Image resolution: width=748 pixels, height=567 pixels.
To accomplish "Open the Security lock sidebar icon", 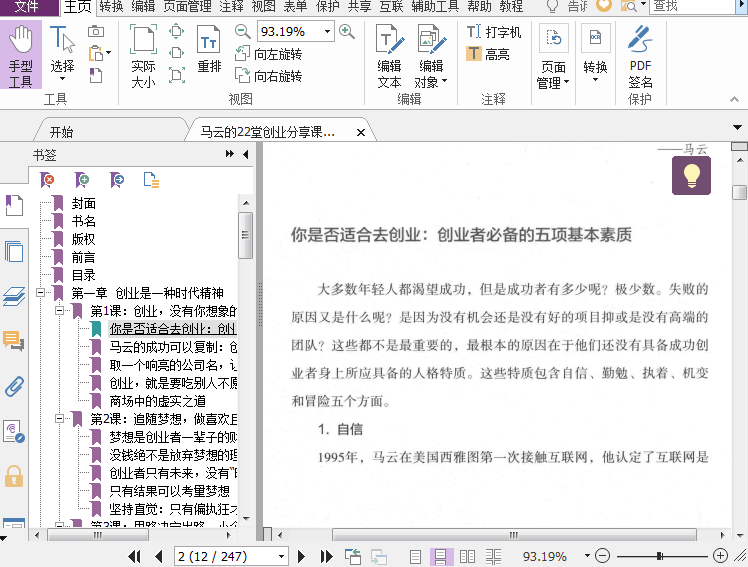I will coord(14,476).
